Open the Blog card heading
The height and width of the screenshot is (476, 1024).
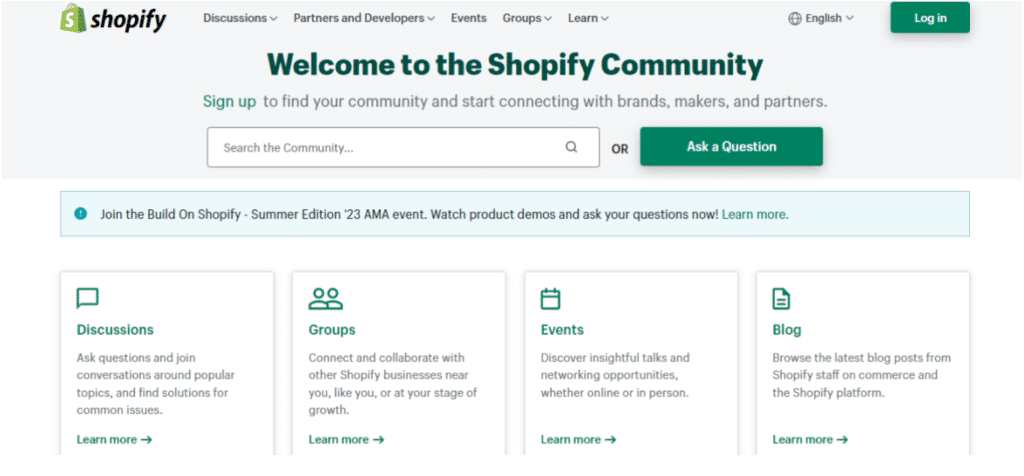786,330
